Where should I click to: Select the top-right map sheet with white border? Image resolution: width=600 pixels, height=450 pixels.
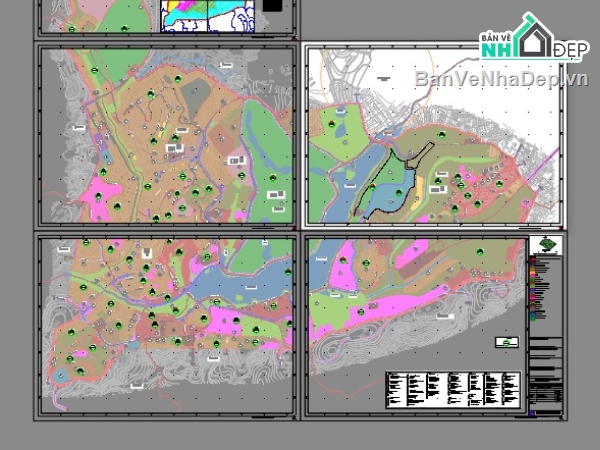(x=432, y=135)
